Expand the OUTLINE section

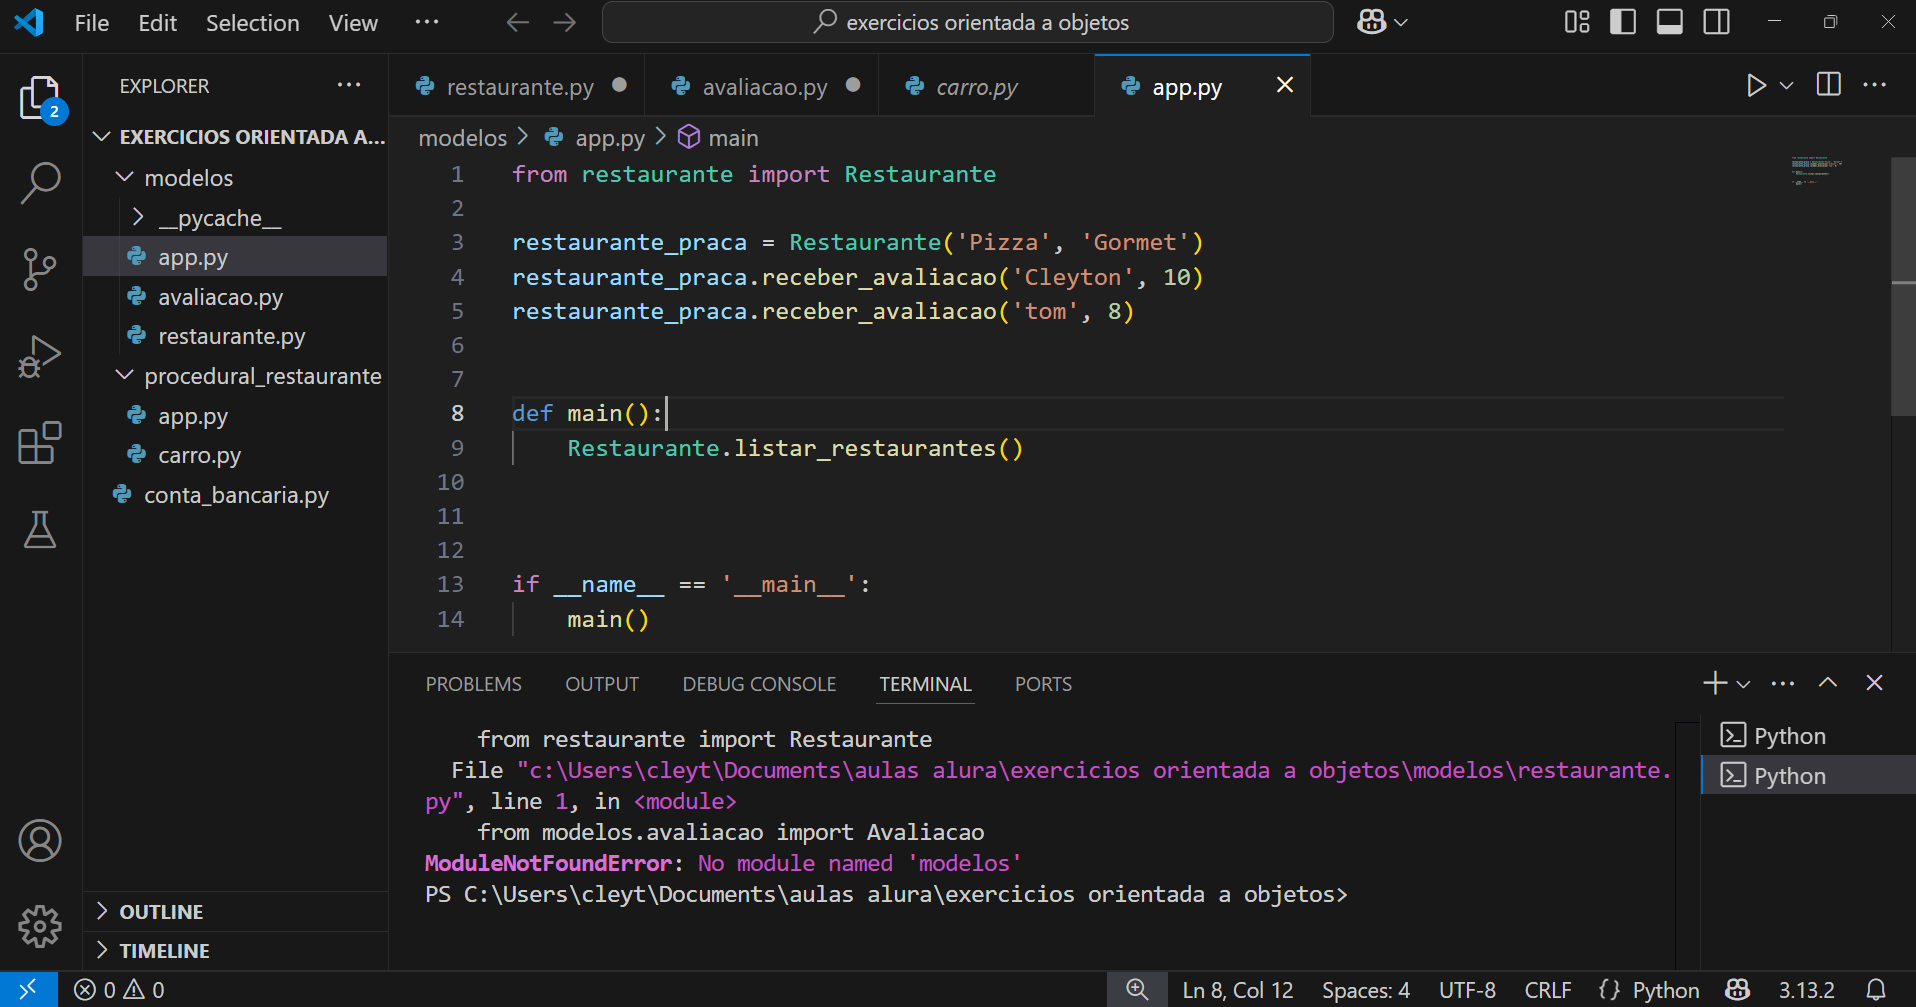tap(235, 912)
